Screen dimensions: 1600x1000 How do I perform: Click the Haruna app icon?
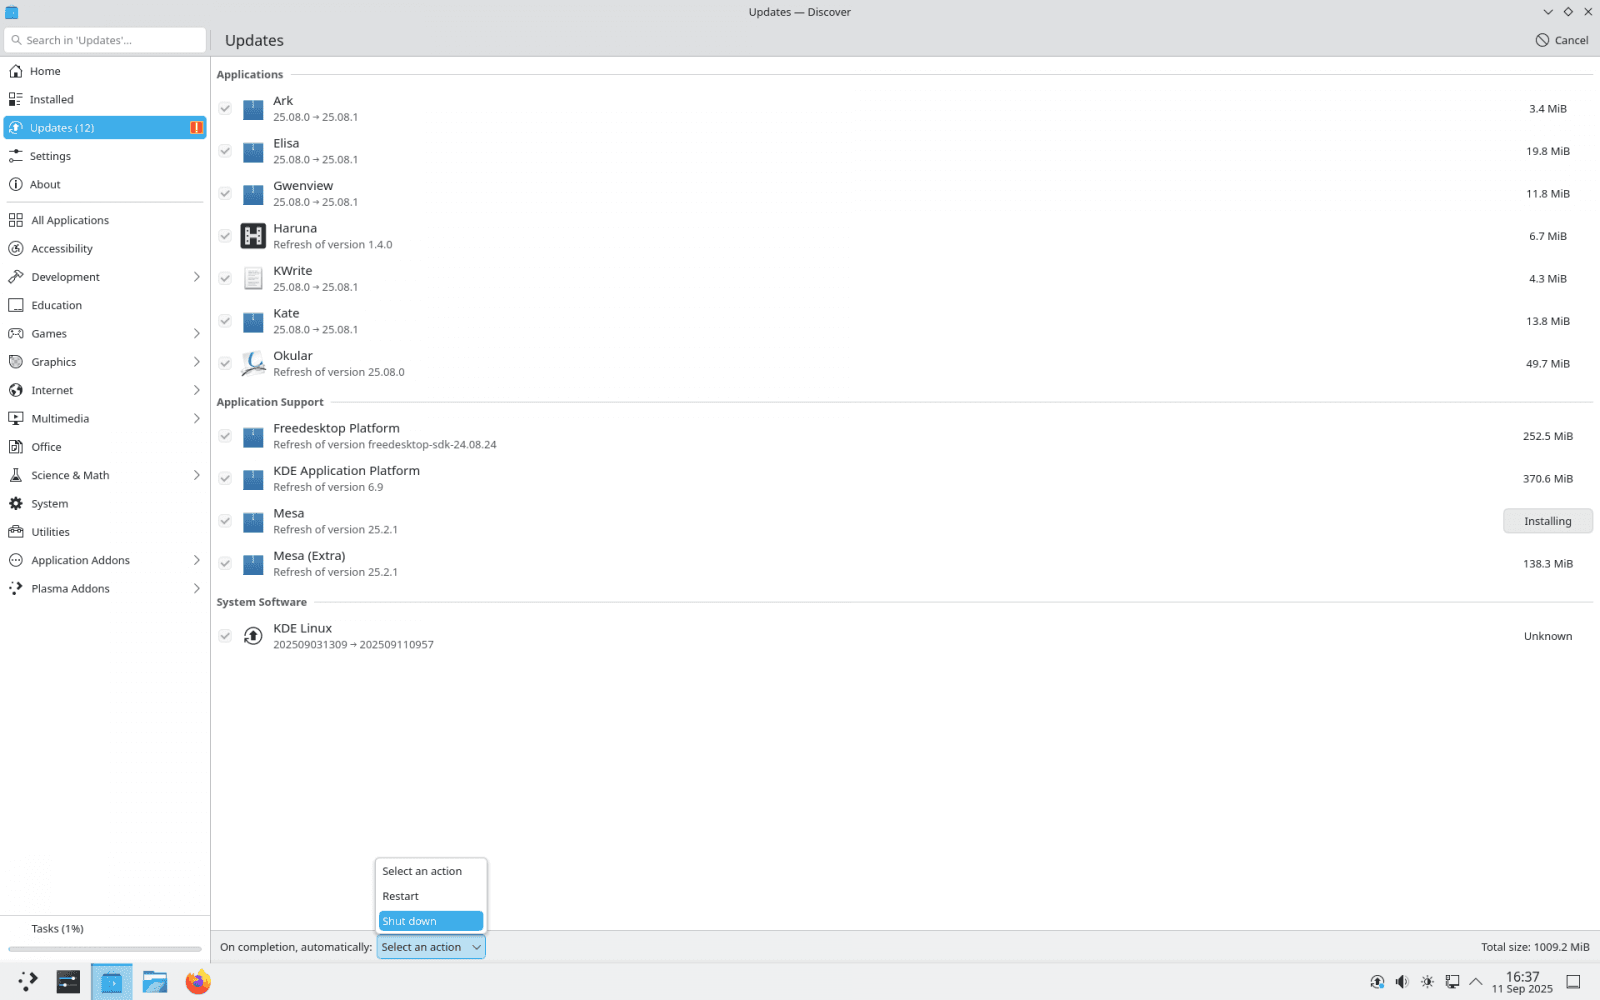[x=253, y=236]
